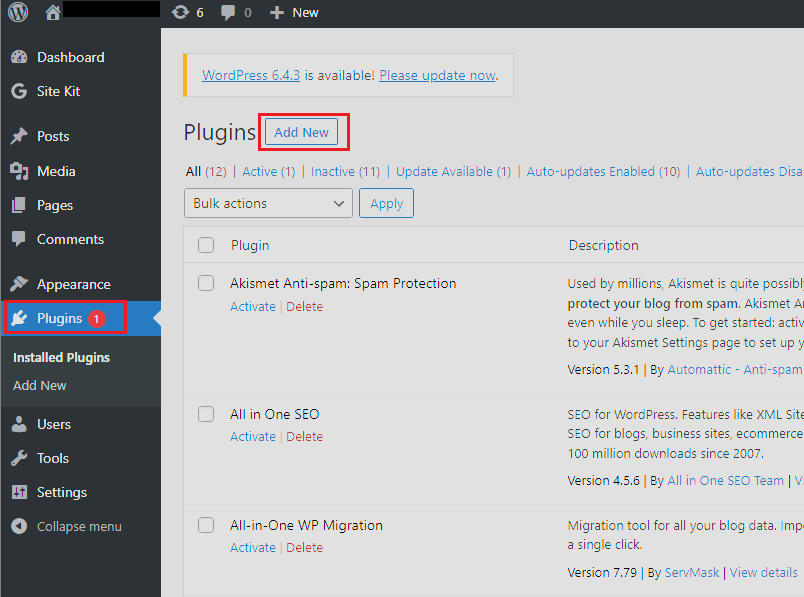Click the Pages icon in sidebar

coord(19,205)
